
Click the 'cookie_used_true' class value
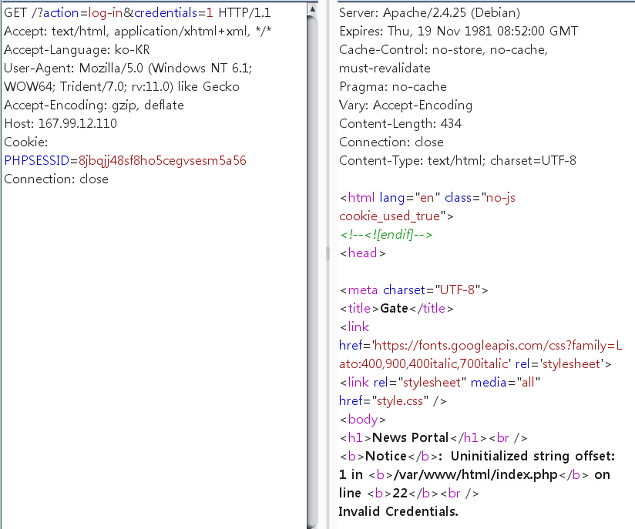click(x=390, y=216)
